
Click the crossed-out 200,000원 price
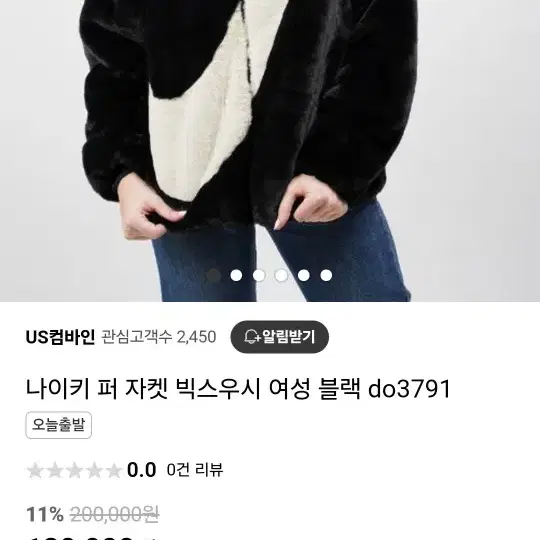114,515
